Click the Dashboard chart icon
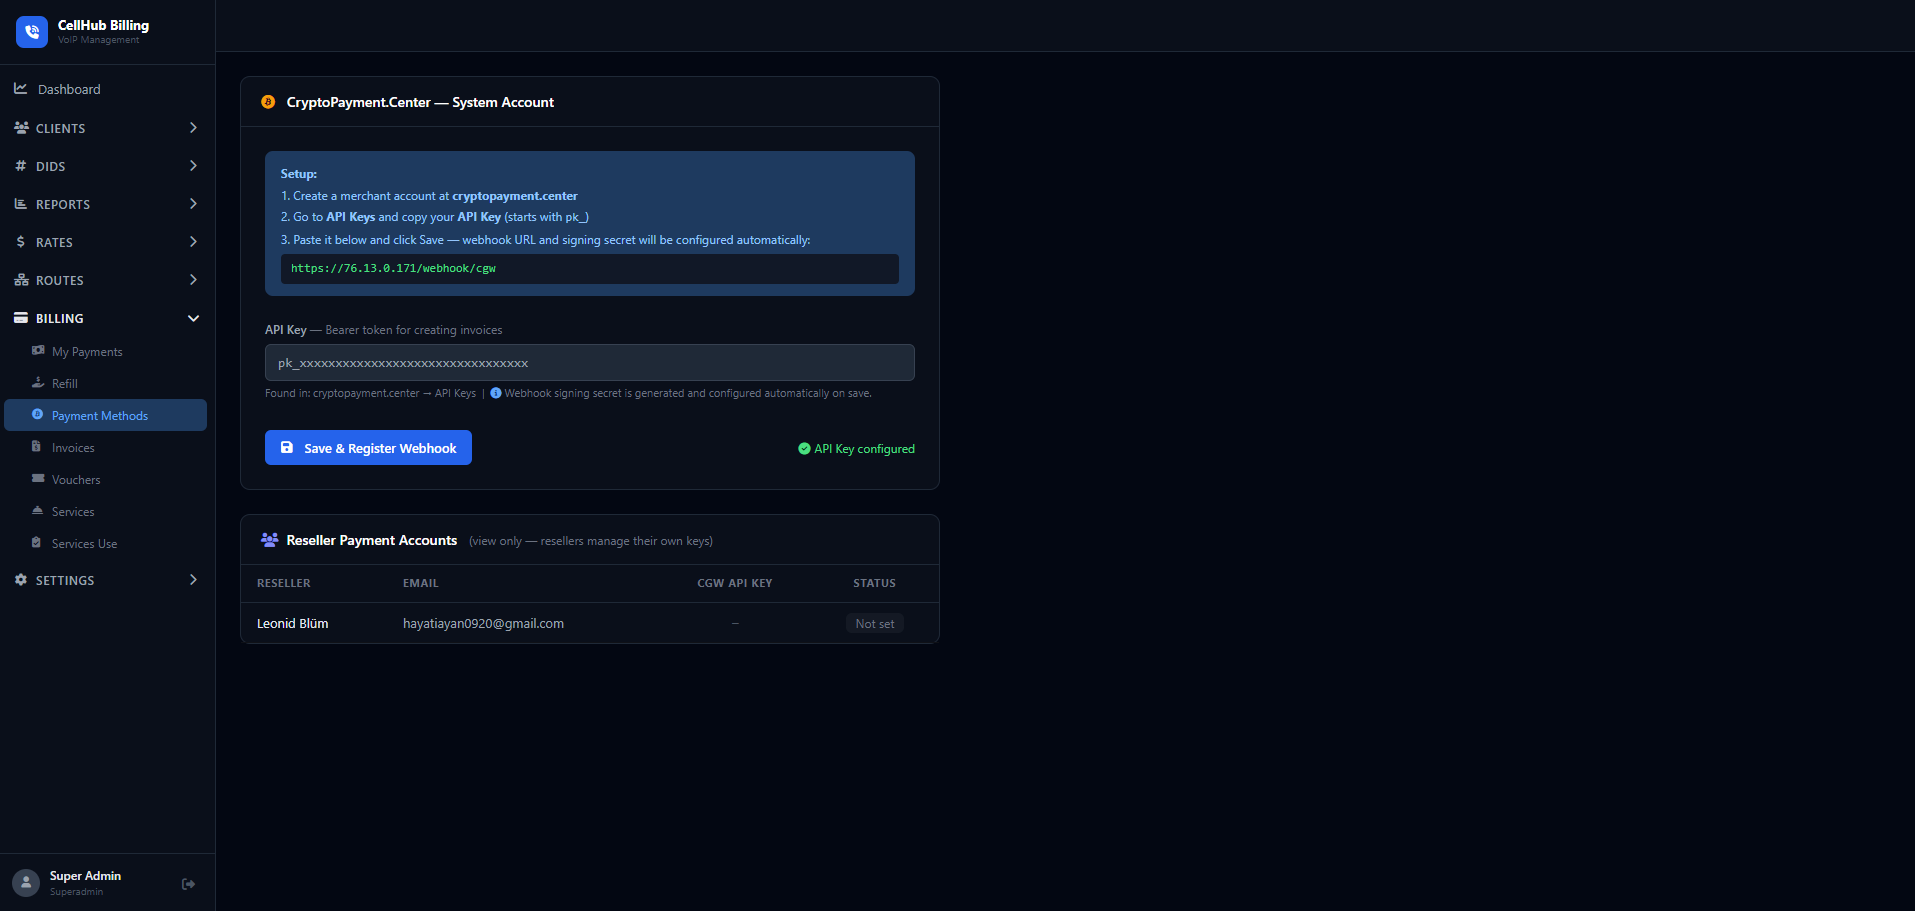 (x=20, y=89)
